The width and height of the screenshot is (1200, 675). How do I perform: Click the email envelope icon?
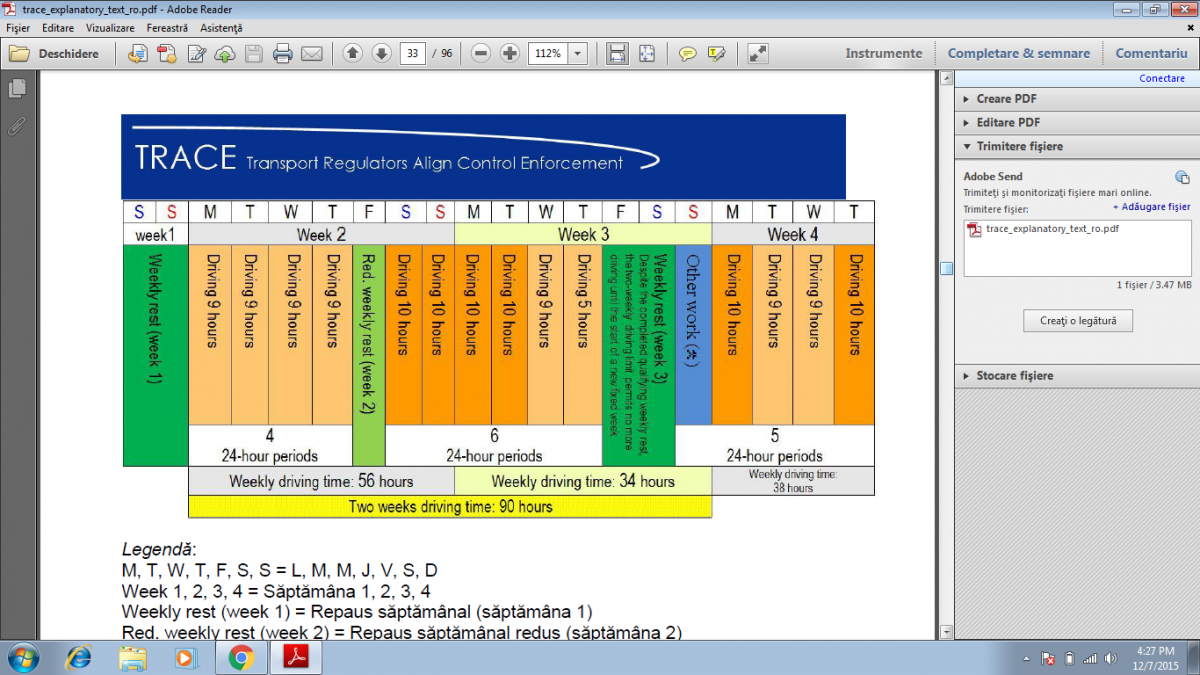click(x=312, y=54)
